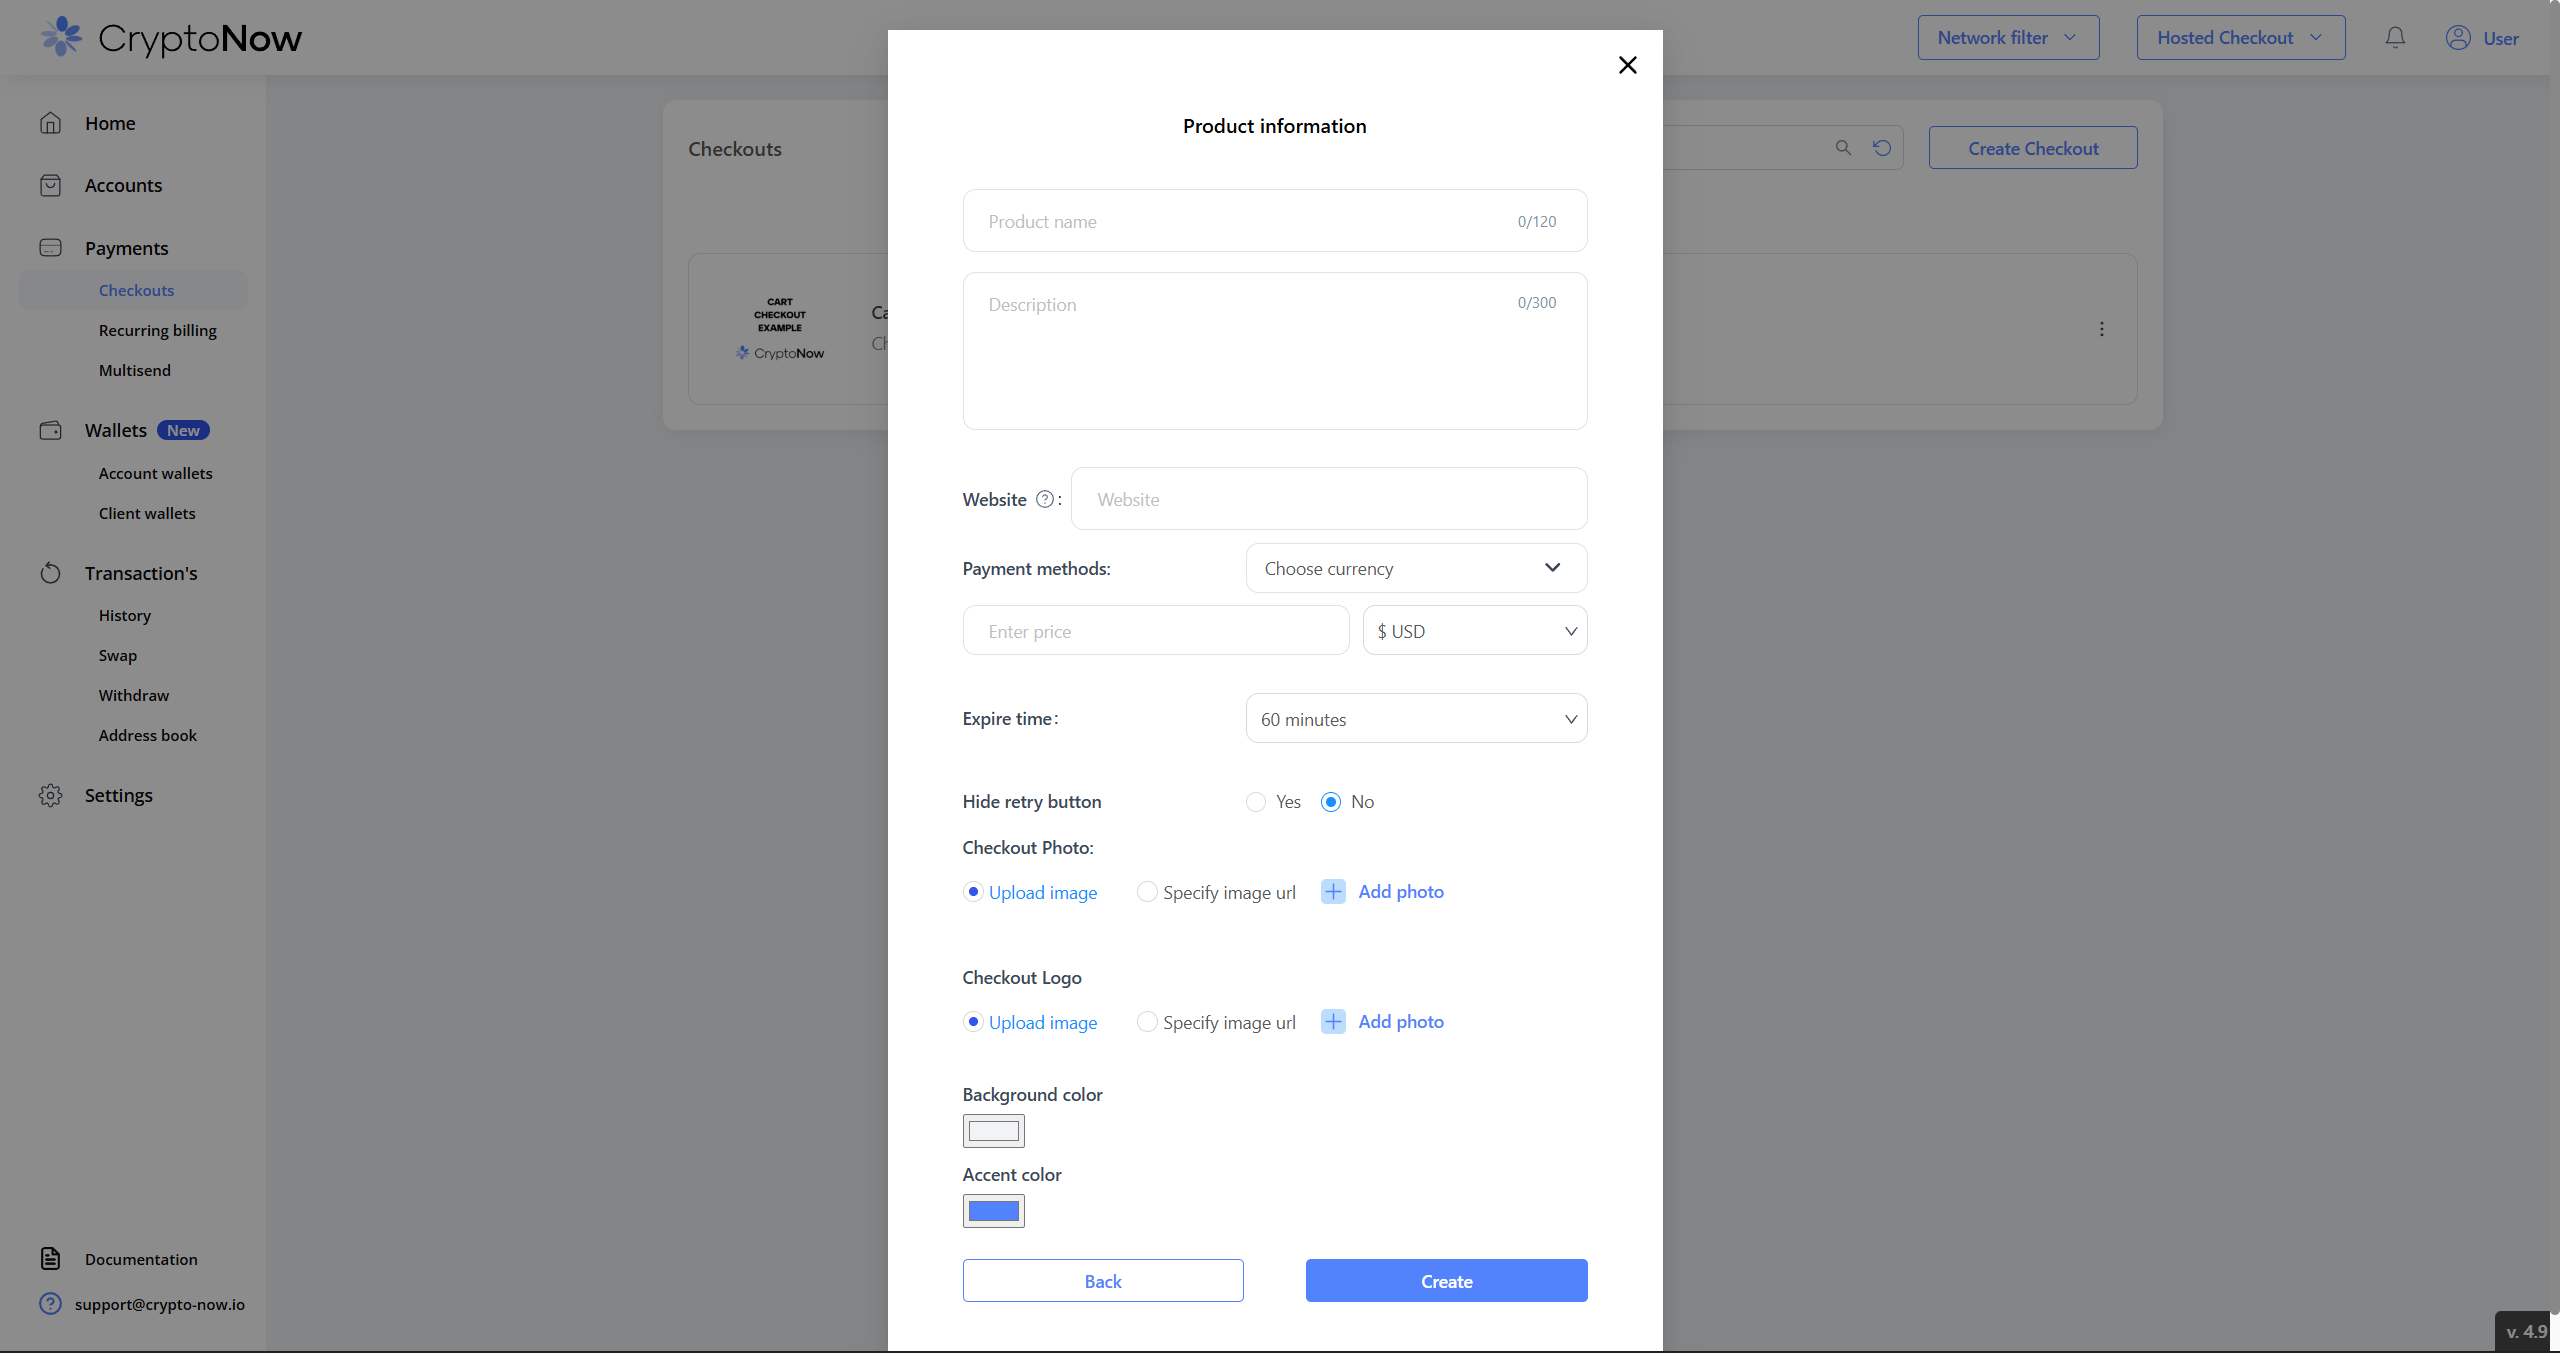Click Checkout Logo Add photo plus icon
Screen dimensions: 2560x1353
tap(1333, 1021)
